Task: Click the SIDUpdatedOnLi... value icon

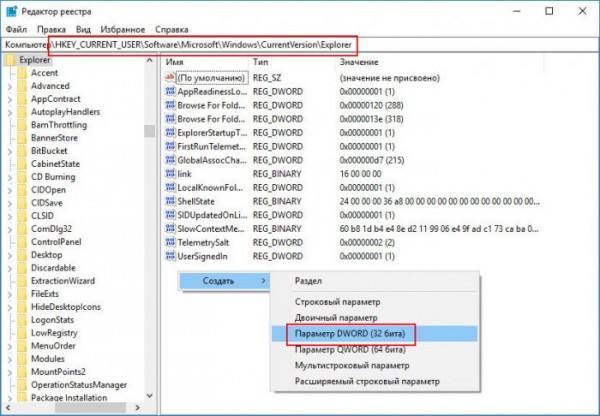Action: pos(170,215)
